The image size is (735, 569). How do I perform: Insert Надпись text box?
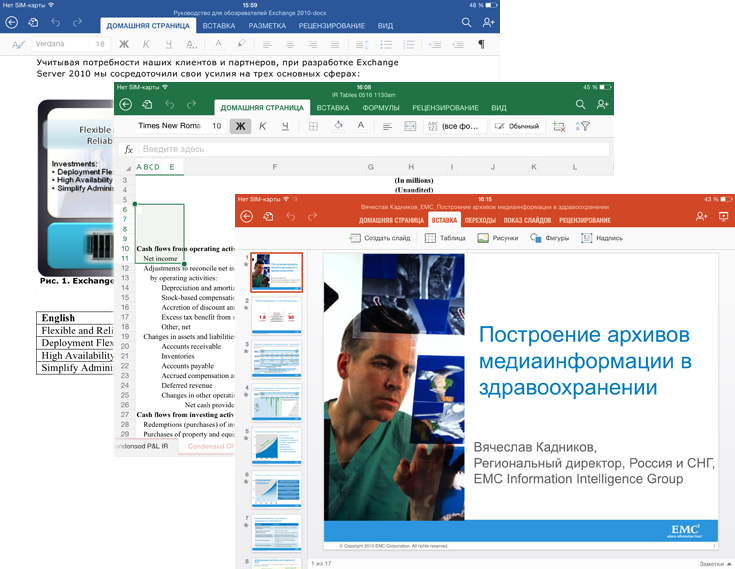coord(602,238)
